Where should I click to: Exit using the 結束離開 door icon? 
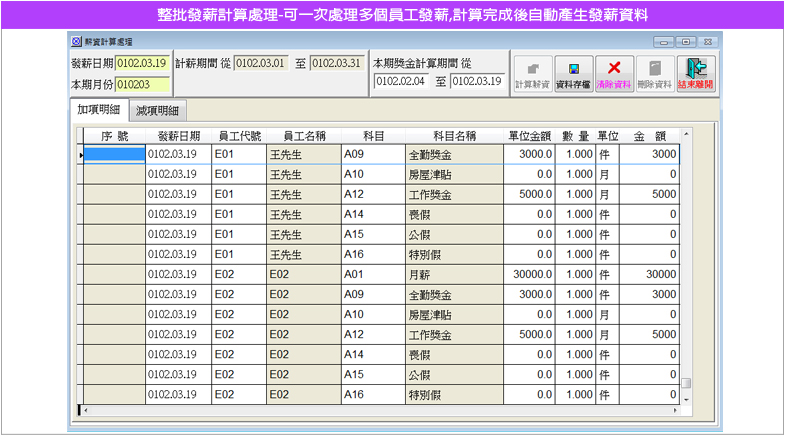coord(696,74)
